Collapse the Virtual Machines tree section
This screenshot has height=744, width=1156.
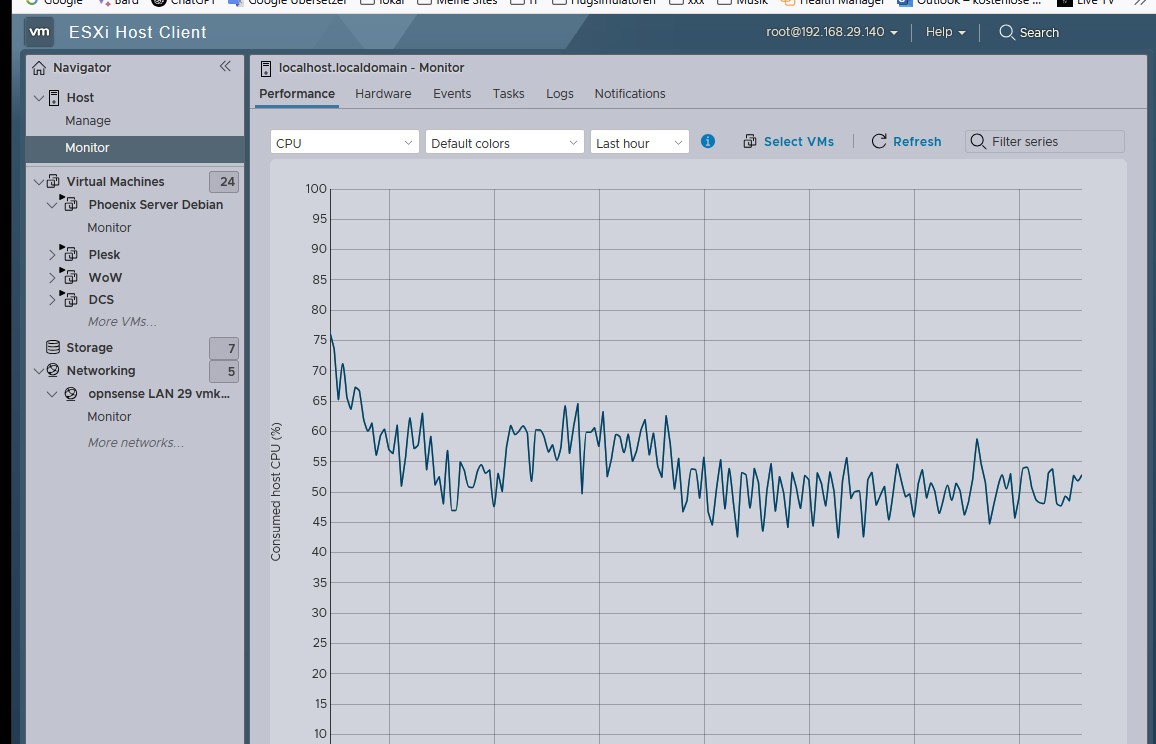[x=39, y=182]
